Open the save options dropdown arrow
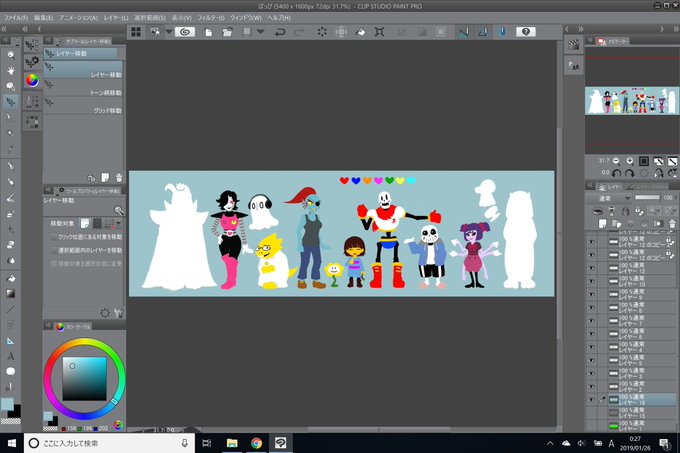Screen dimensions: 680x453 point(260,32)
